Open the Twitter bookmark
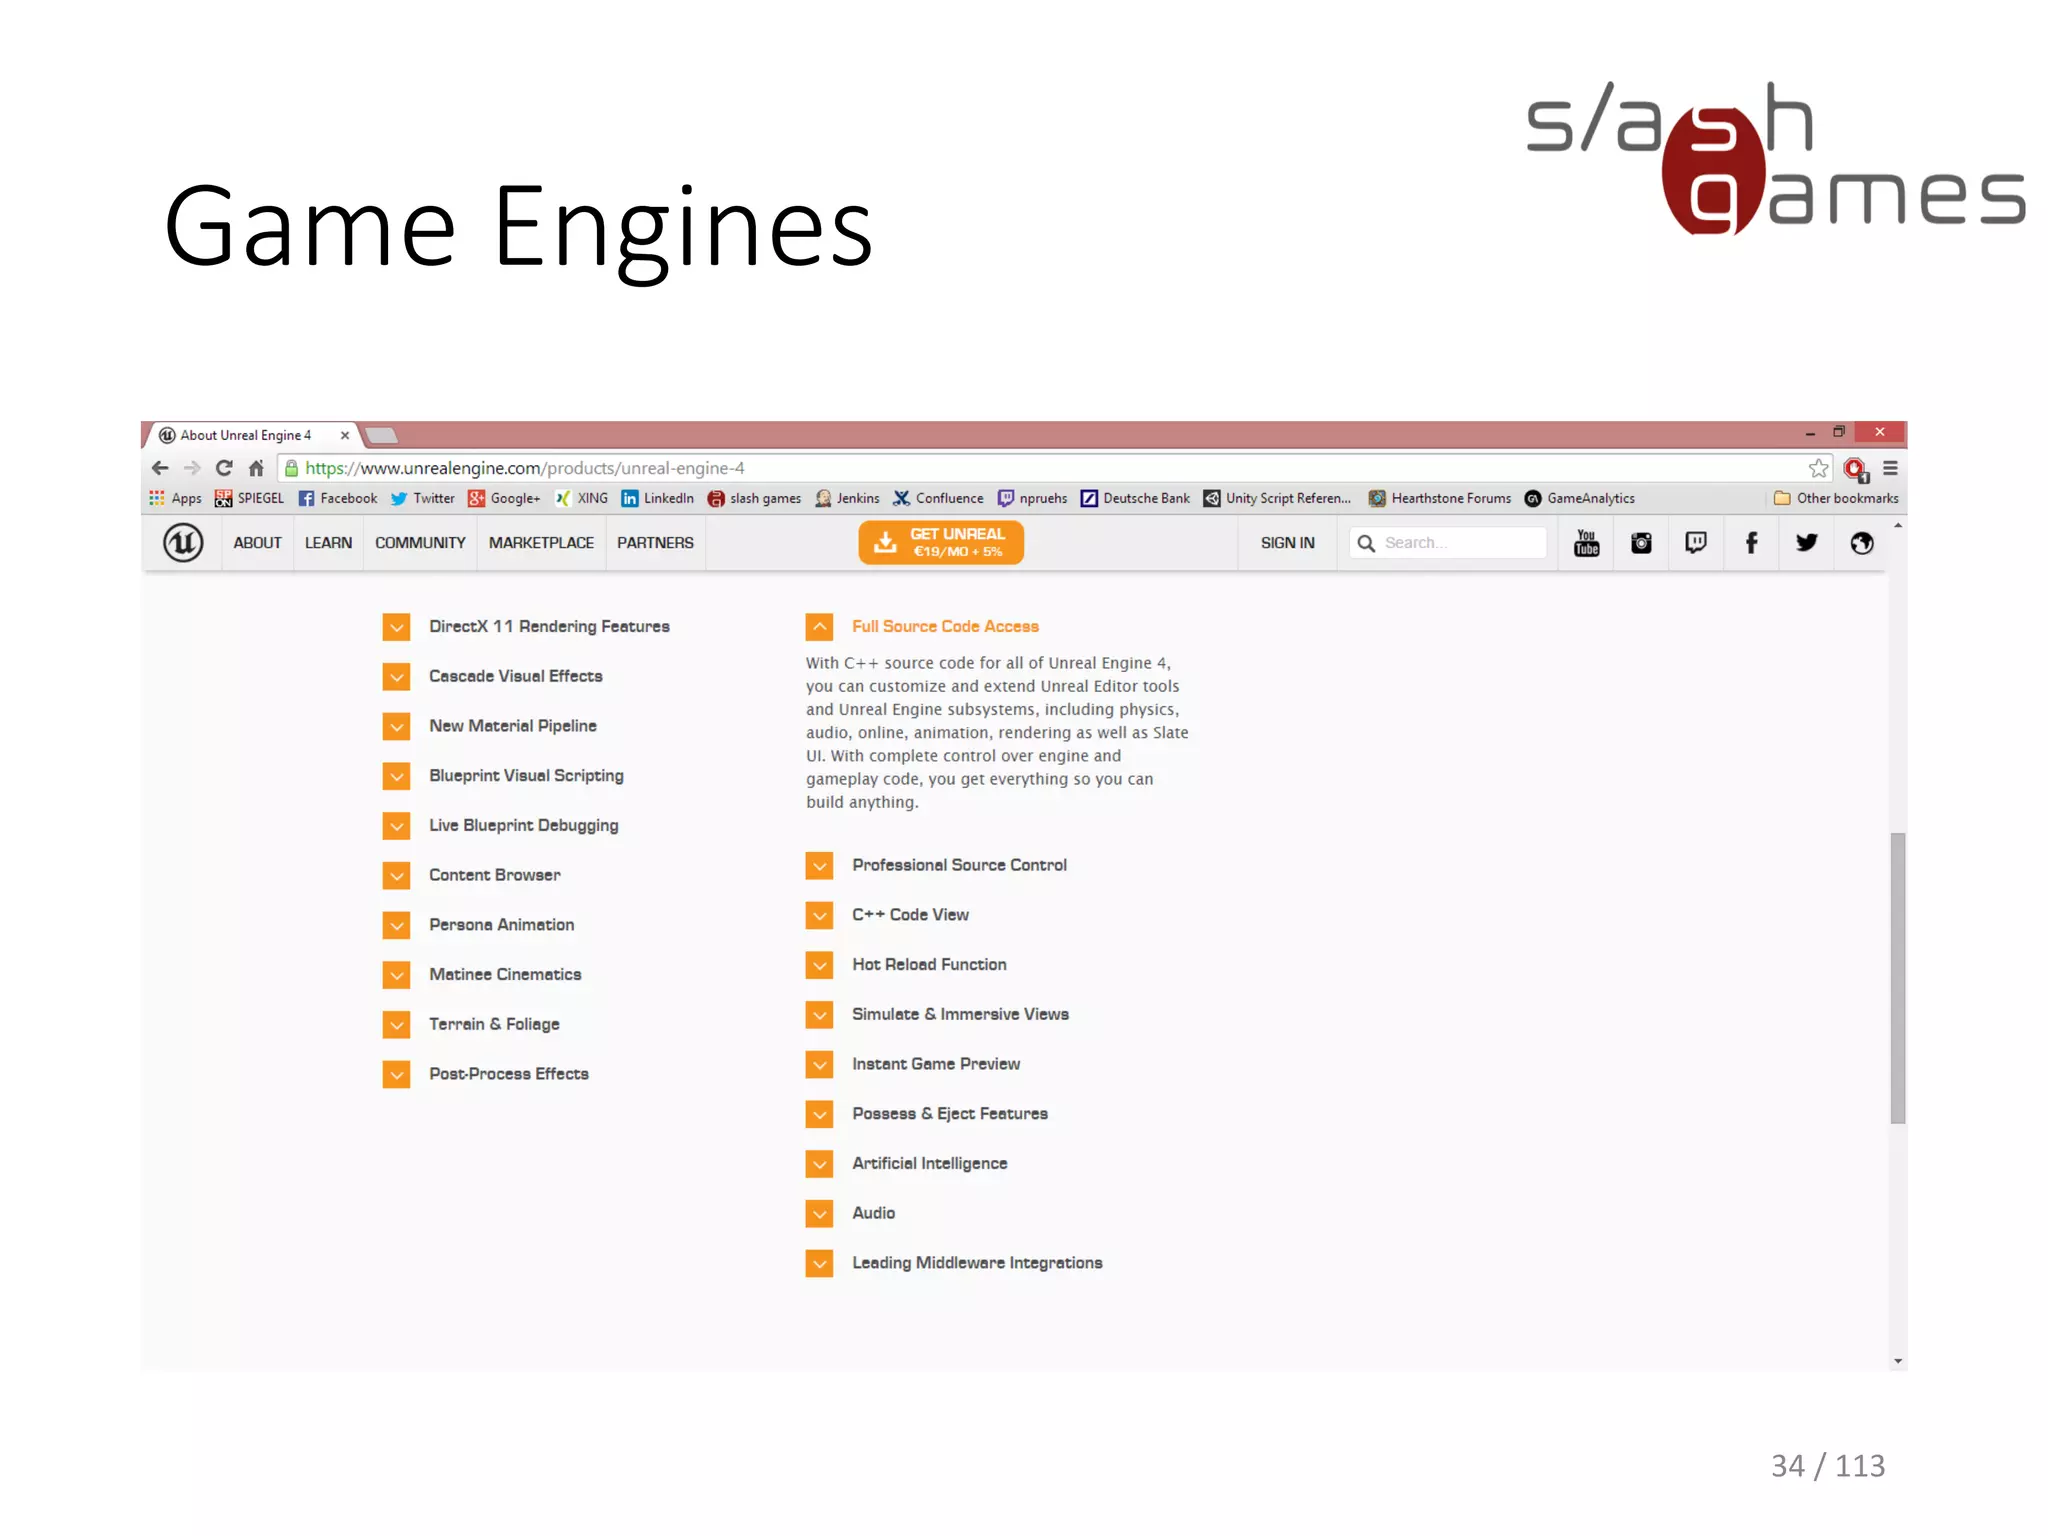The image size is (2048, 1536). click(422, 498)
